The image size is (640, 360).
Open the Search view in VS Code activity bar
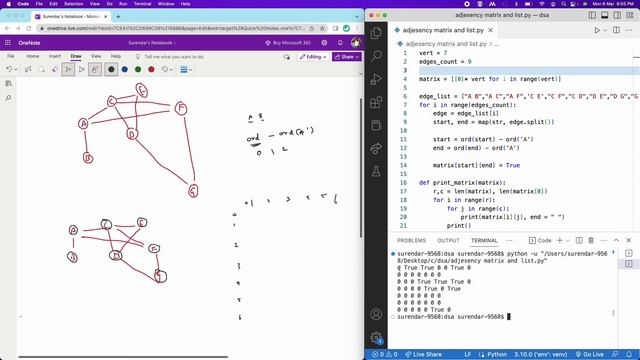[x=376, y=56]
